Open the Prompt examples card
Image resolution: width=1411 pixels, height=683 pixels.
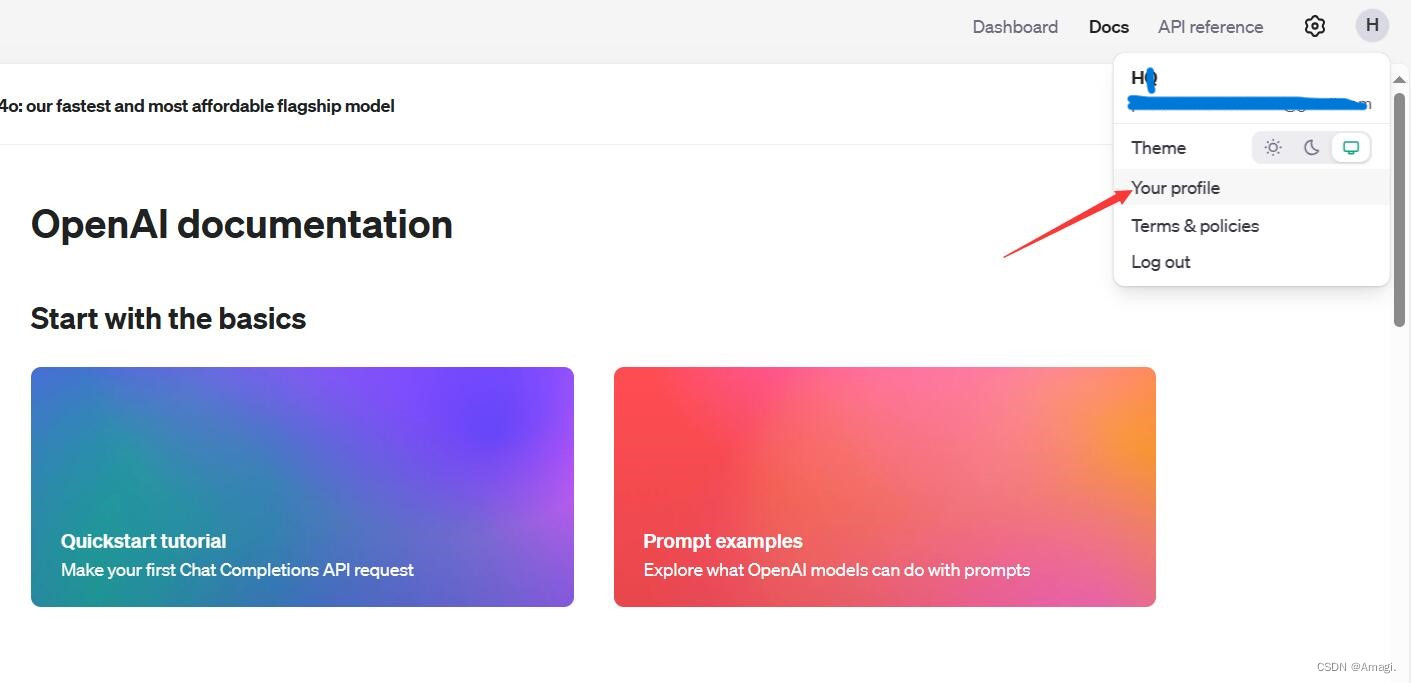pos(885,487)
